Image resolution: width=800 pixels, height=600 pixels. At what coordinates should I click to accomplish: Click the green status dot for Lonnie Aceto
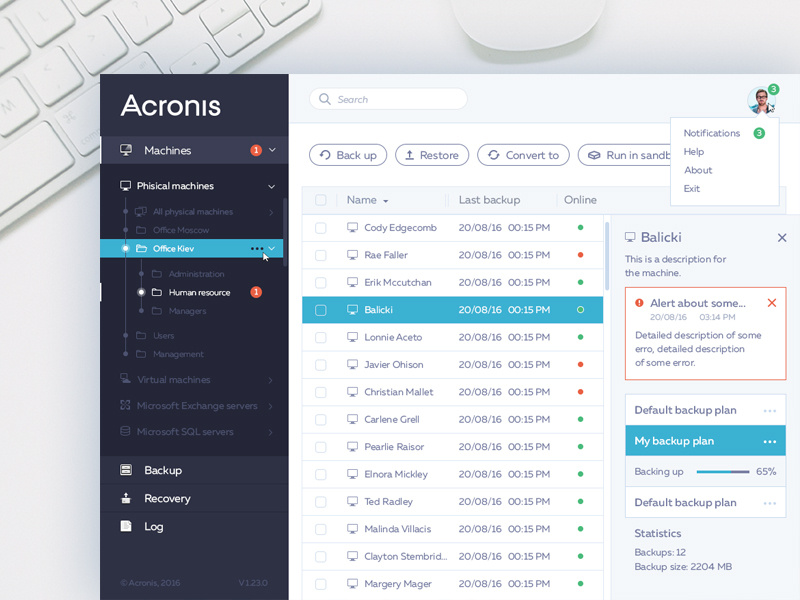click(580, 337)
